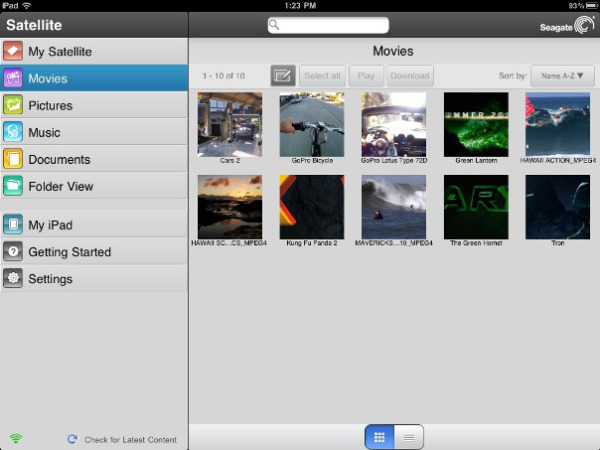Switch to grid thumbnail view
Image resolution: width=600 pixels, height=450 pixels.
[x=380, y=437]
